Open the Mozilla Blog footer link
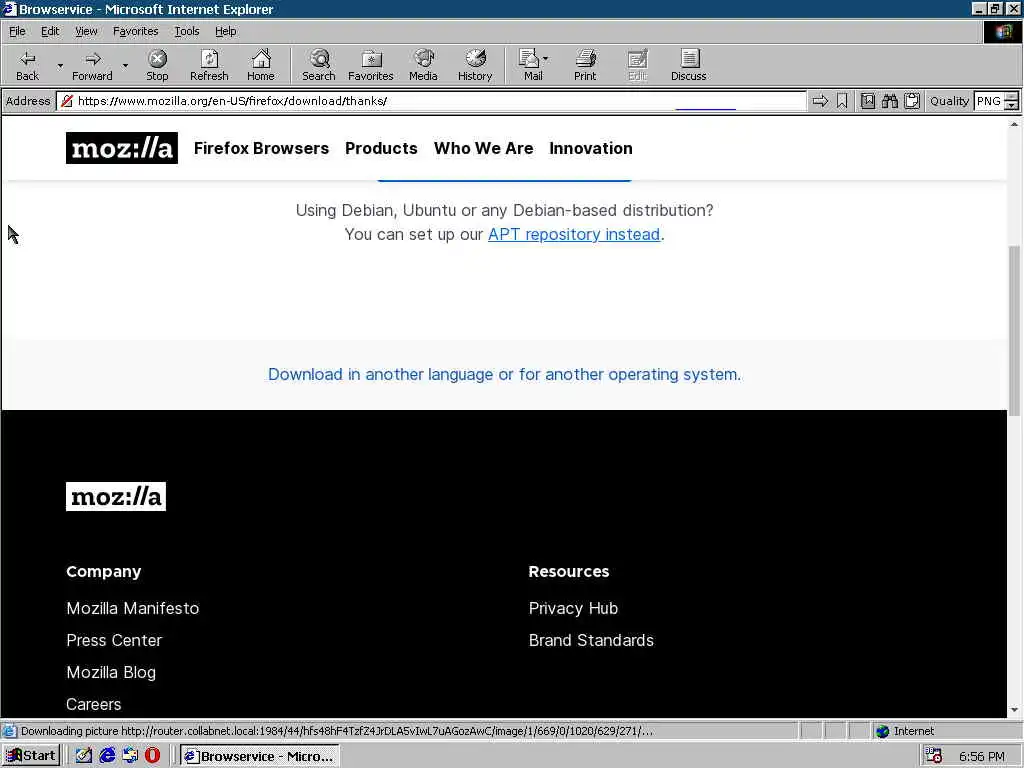Image resolution: width=1024 pixels, height=768 pixels. pyautogui.click(x=111, y=672)
